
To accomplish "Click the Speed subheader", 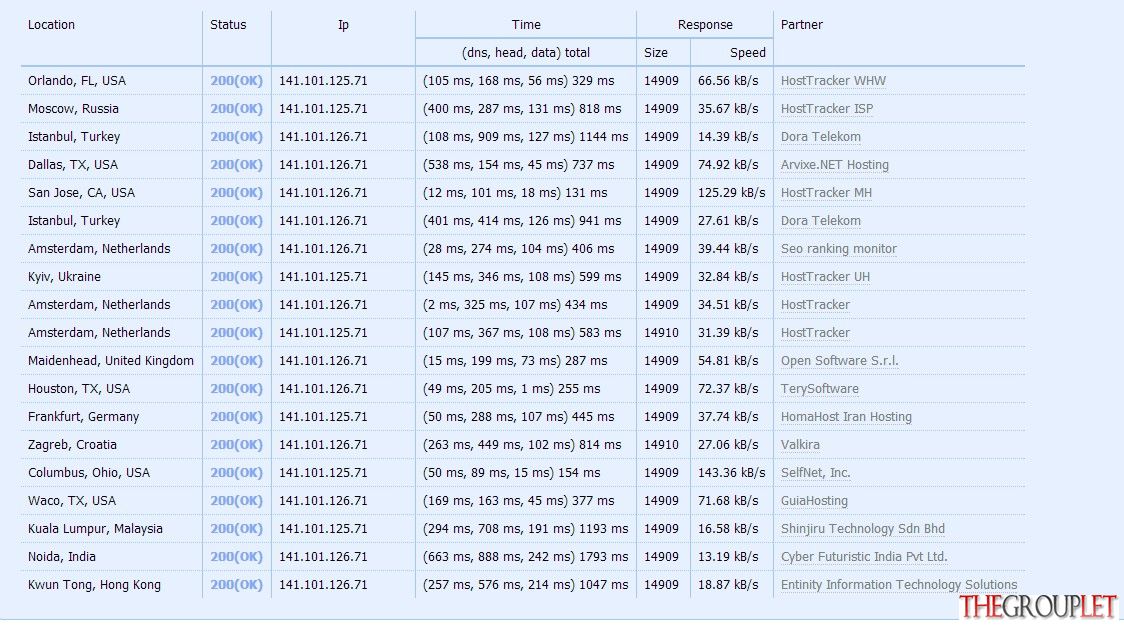I will (x=748, y=52).
